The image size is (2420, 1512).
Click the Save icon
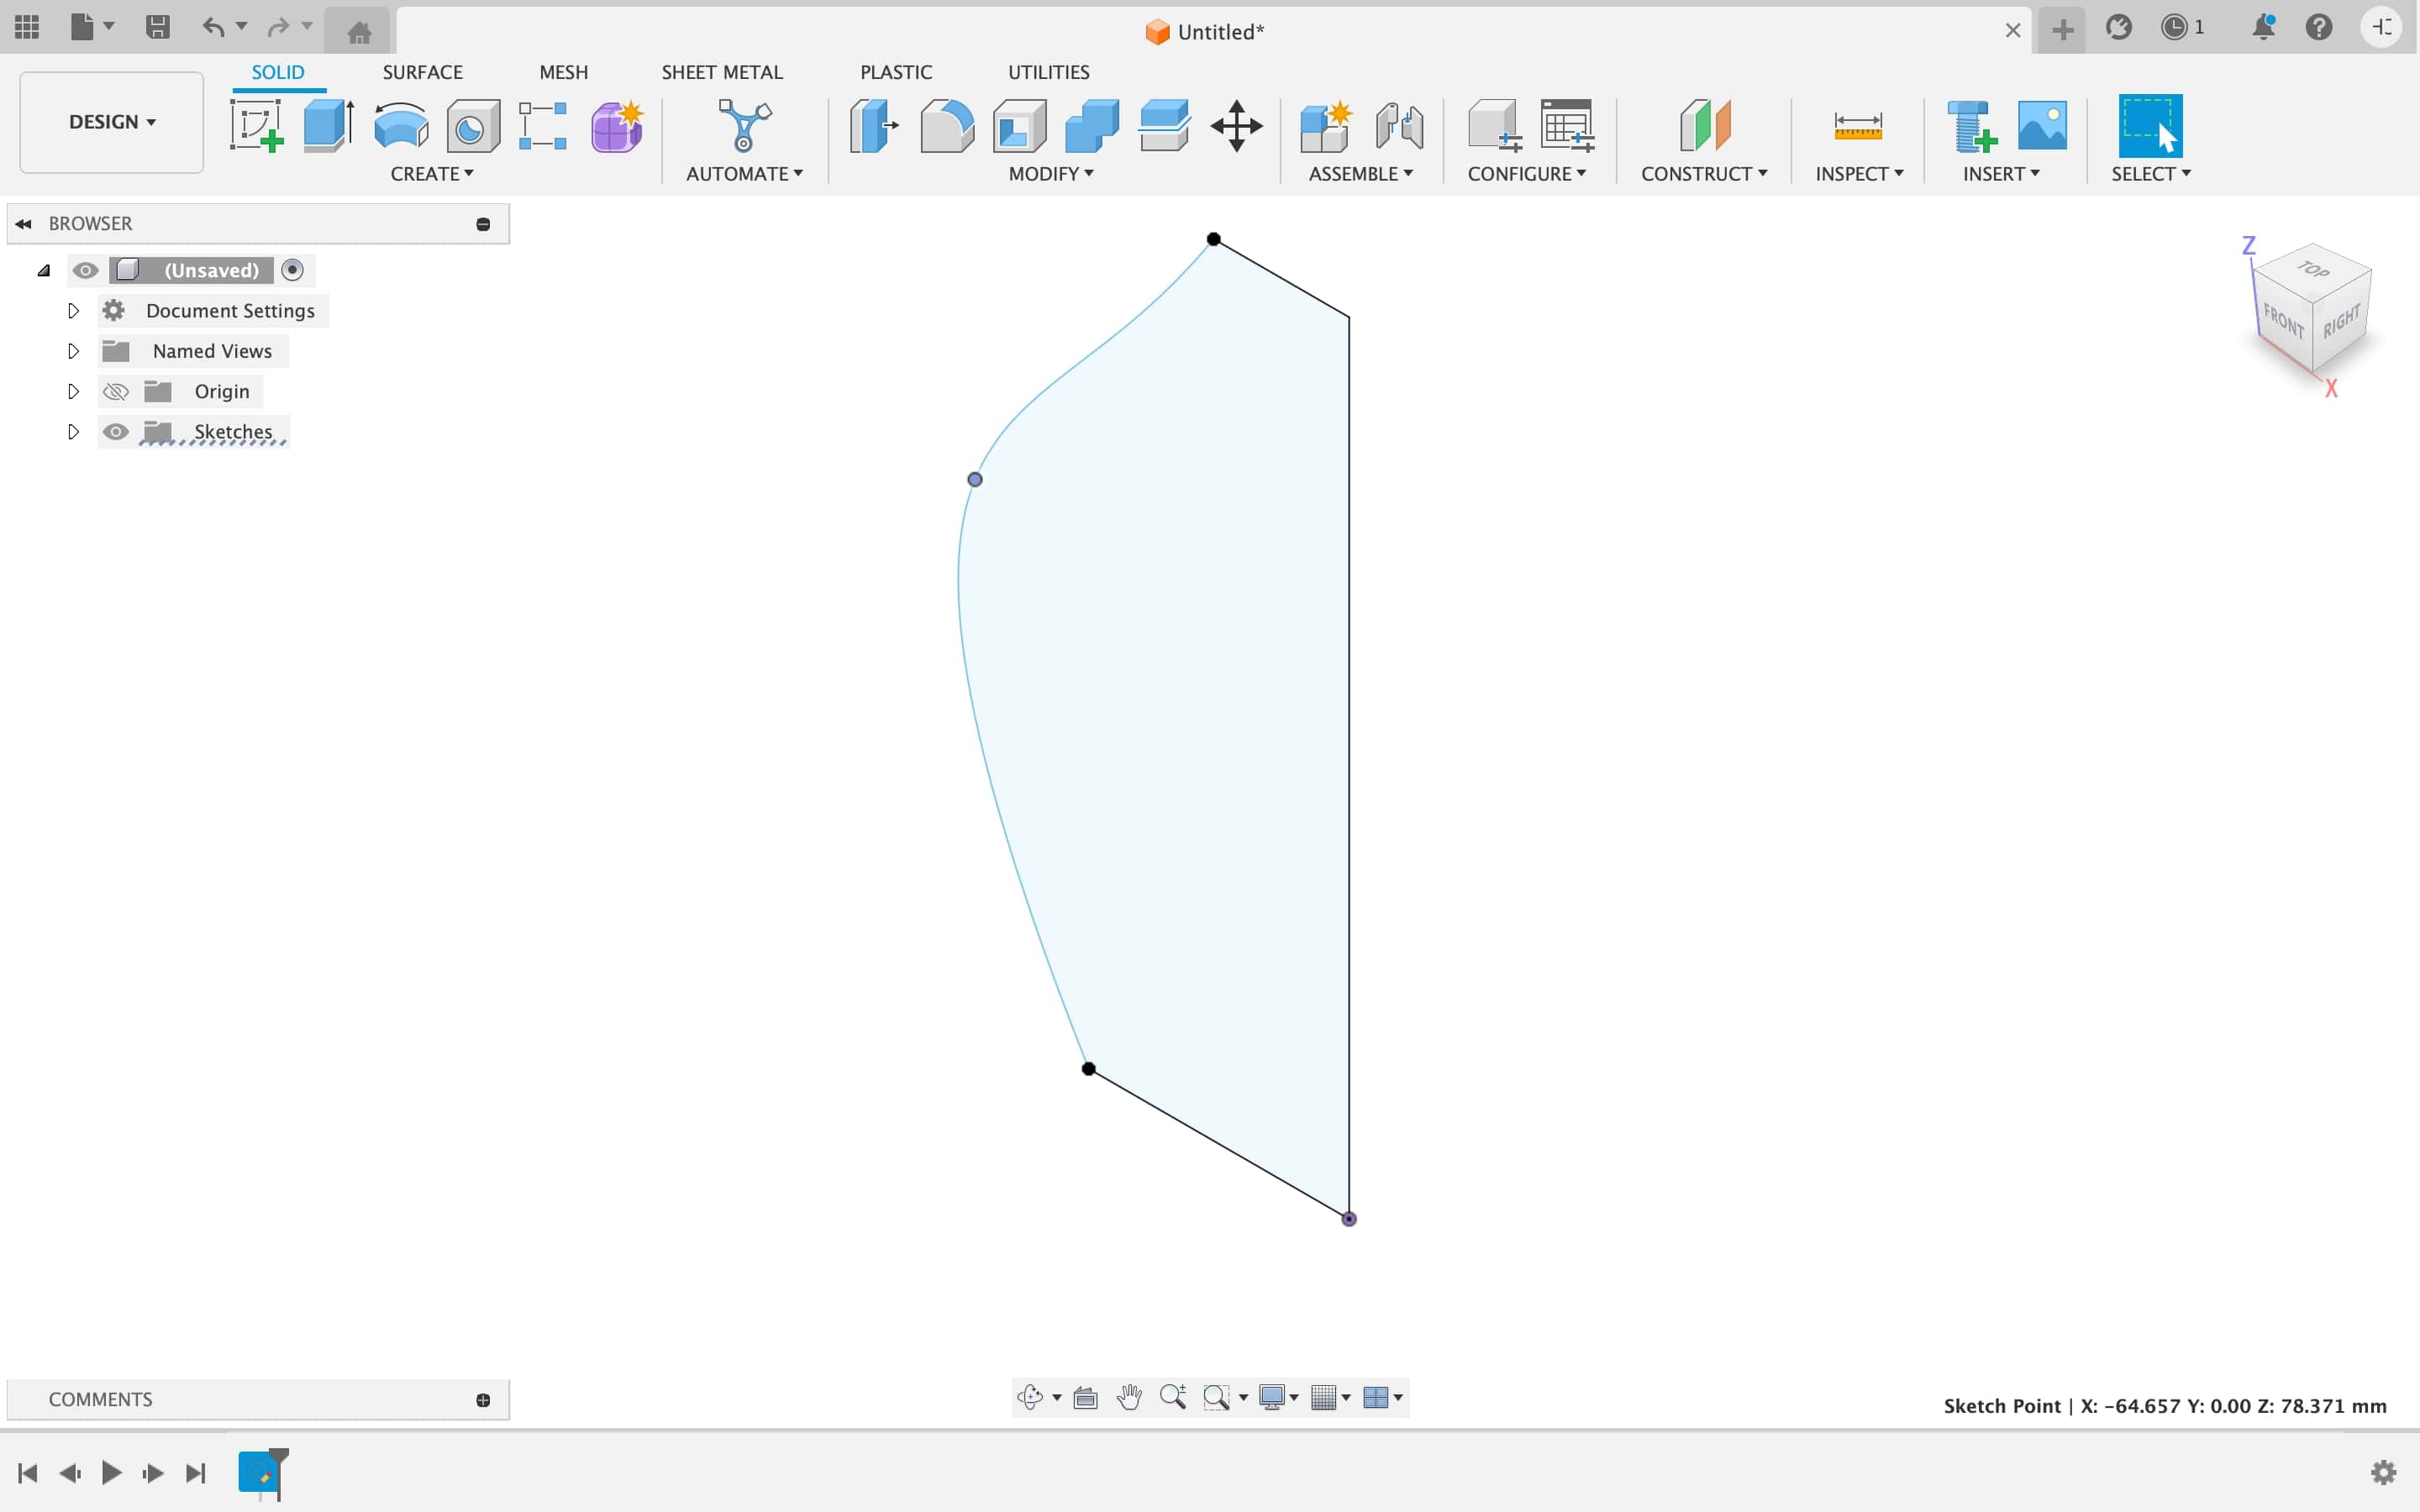157,27
